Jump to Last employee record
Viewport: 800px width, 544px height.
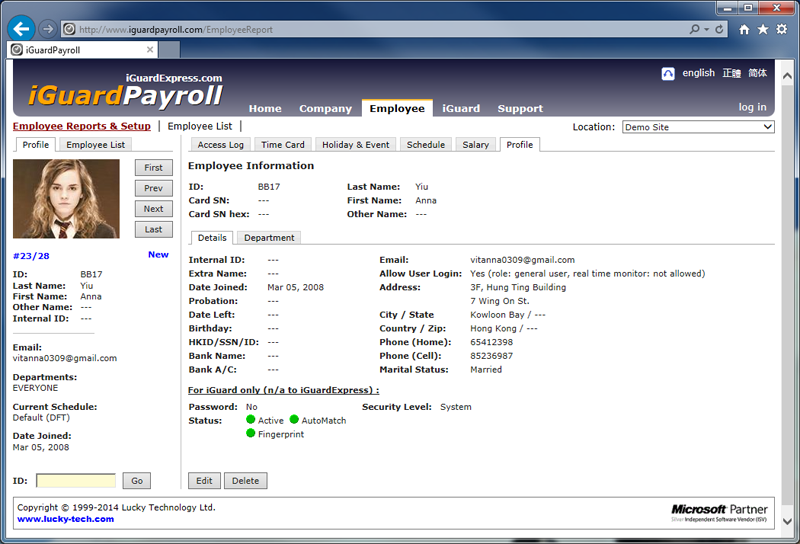[x=154, y=230]
